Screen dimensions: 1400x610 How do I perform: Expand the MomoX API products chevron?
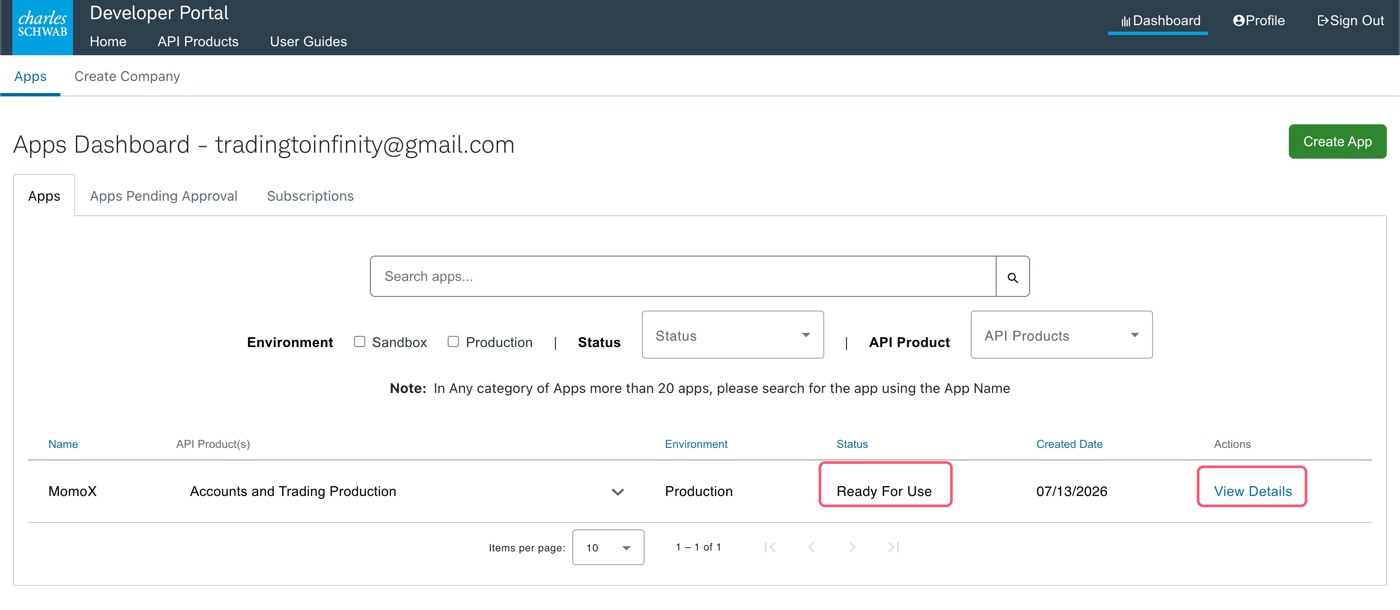(x=618, y=492)
